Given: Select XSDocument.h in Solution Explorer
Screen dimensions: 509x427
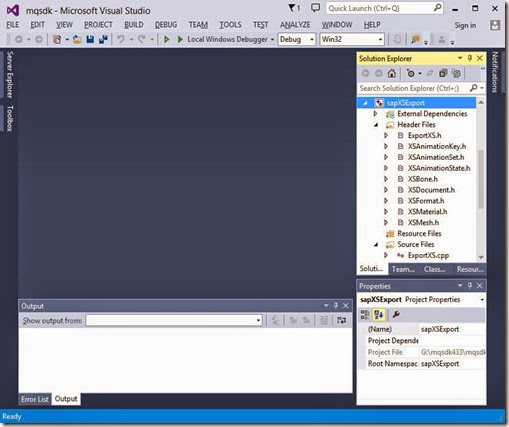Looking at the screenshot, I should pos(431,190).
